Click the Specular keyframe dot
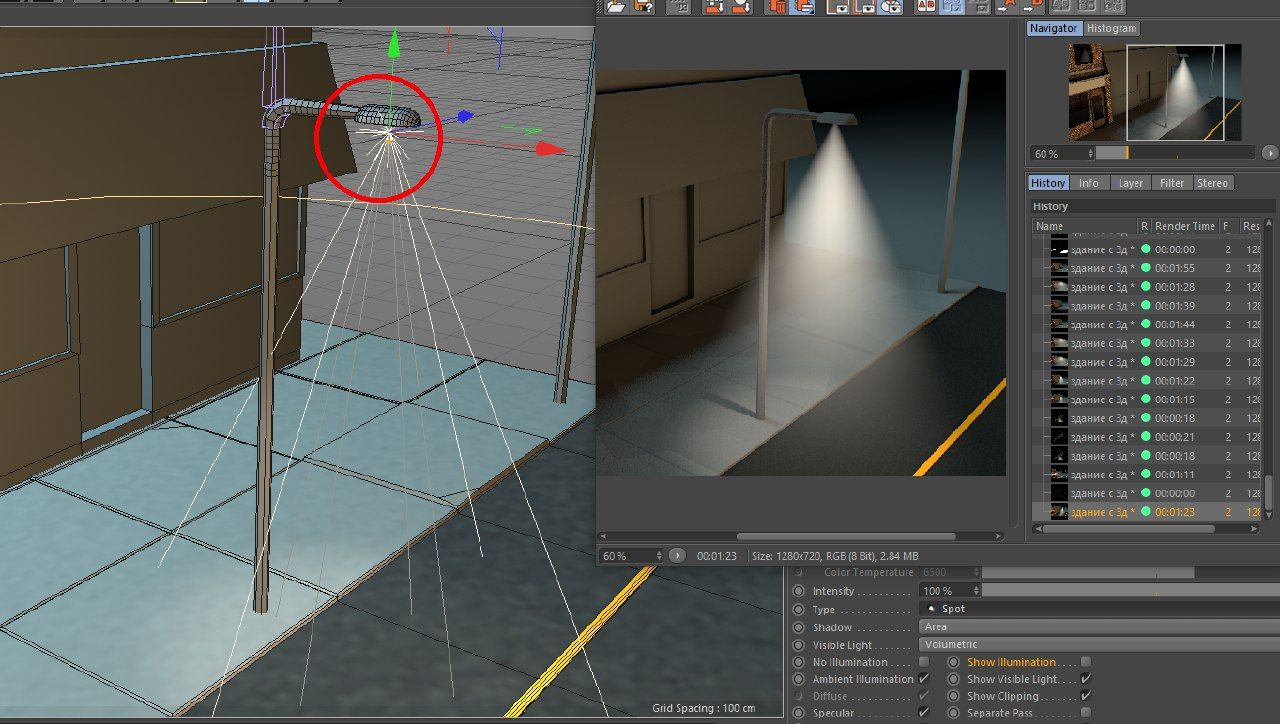The image size is (1280, 724). pos(798,713)
